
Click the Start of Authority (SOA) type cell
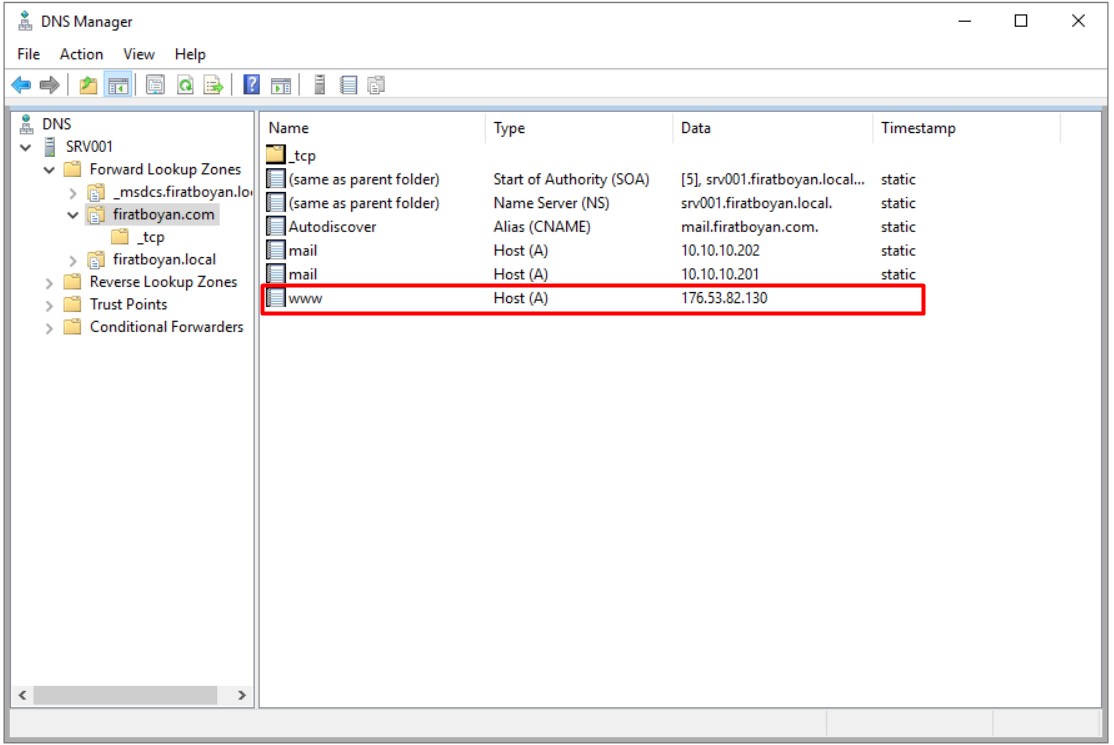click(x=571, y=179)
